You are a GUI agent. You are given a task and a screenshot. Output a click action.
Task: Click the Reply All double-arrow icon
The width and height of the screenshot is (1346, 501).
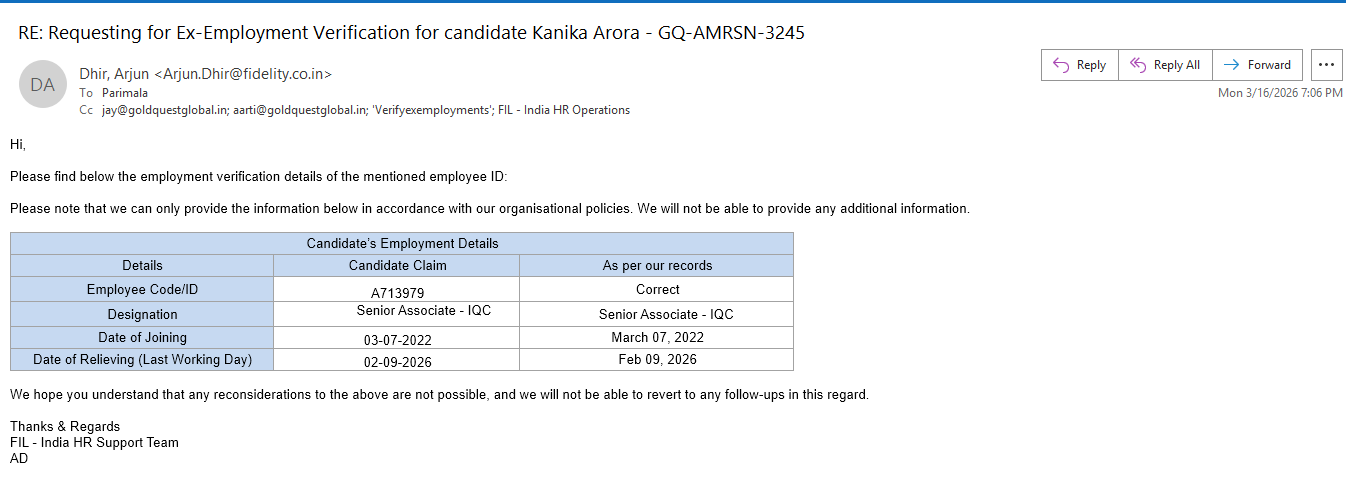(1137, 65)
